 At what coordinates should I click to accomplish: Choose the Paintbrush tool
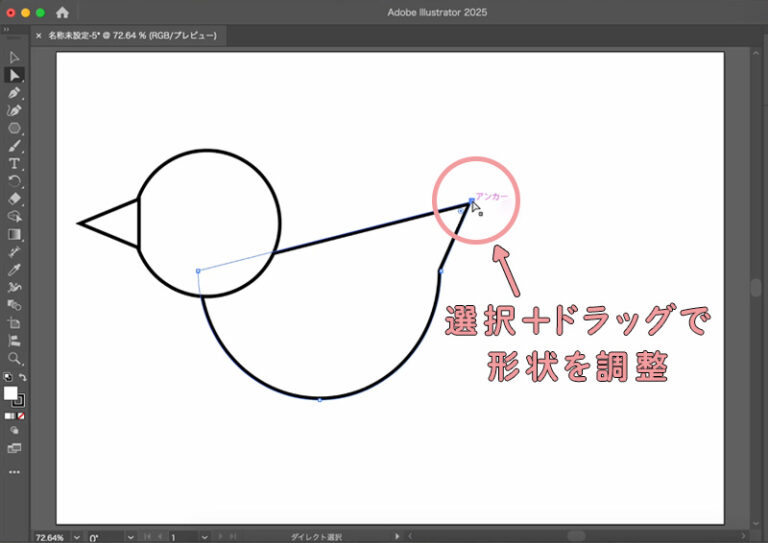(x=14, y=146)
